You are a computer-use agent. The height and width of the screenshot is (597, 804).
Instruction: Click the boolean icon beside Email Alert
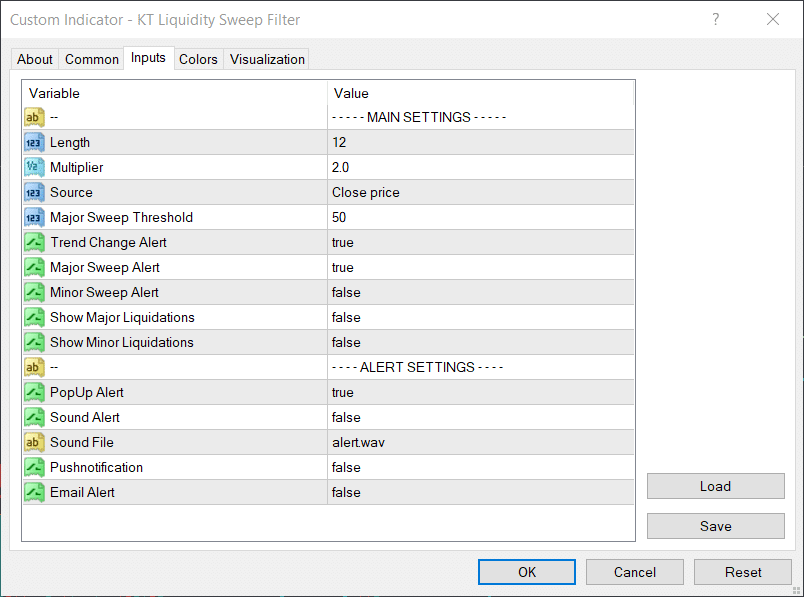tap(34, 492)
